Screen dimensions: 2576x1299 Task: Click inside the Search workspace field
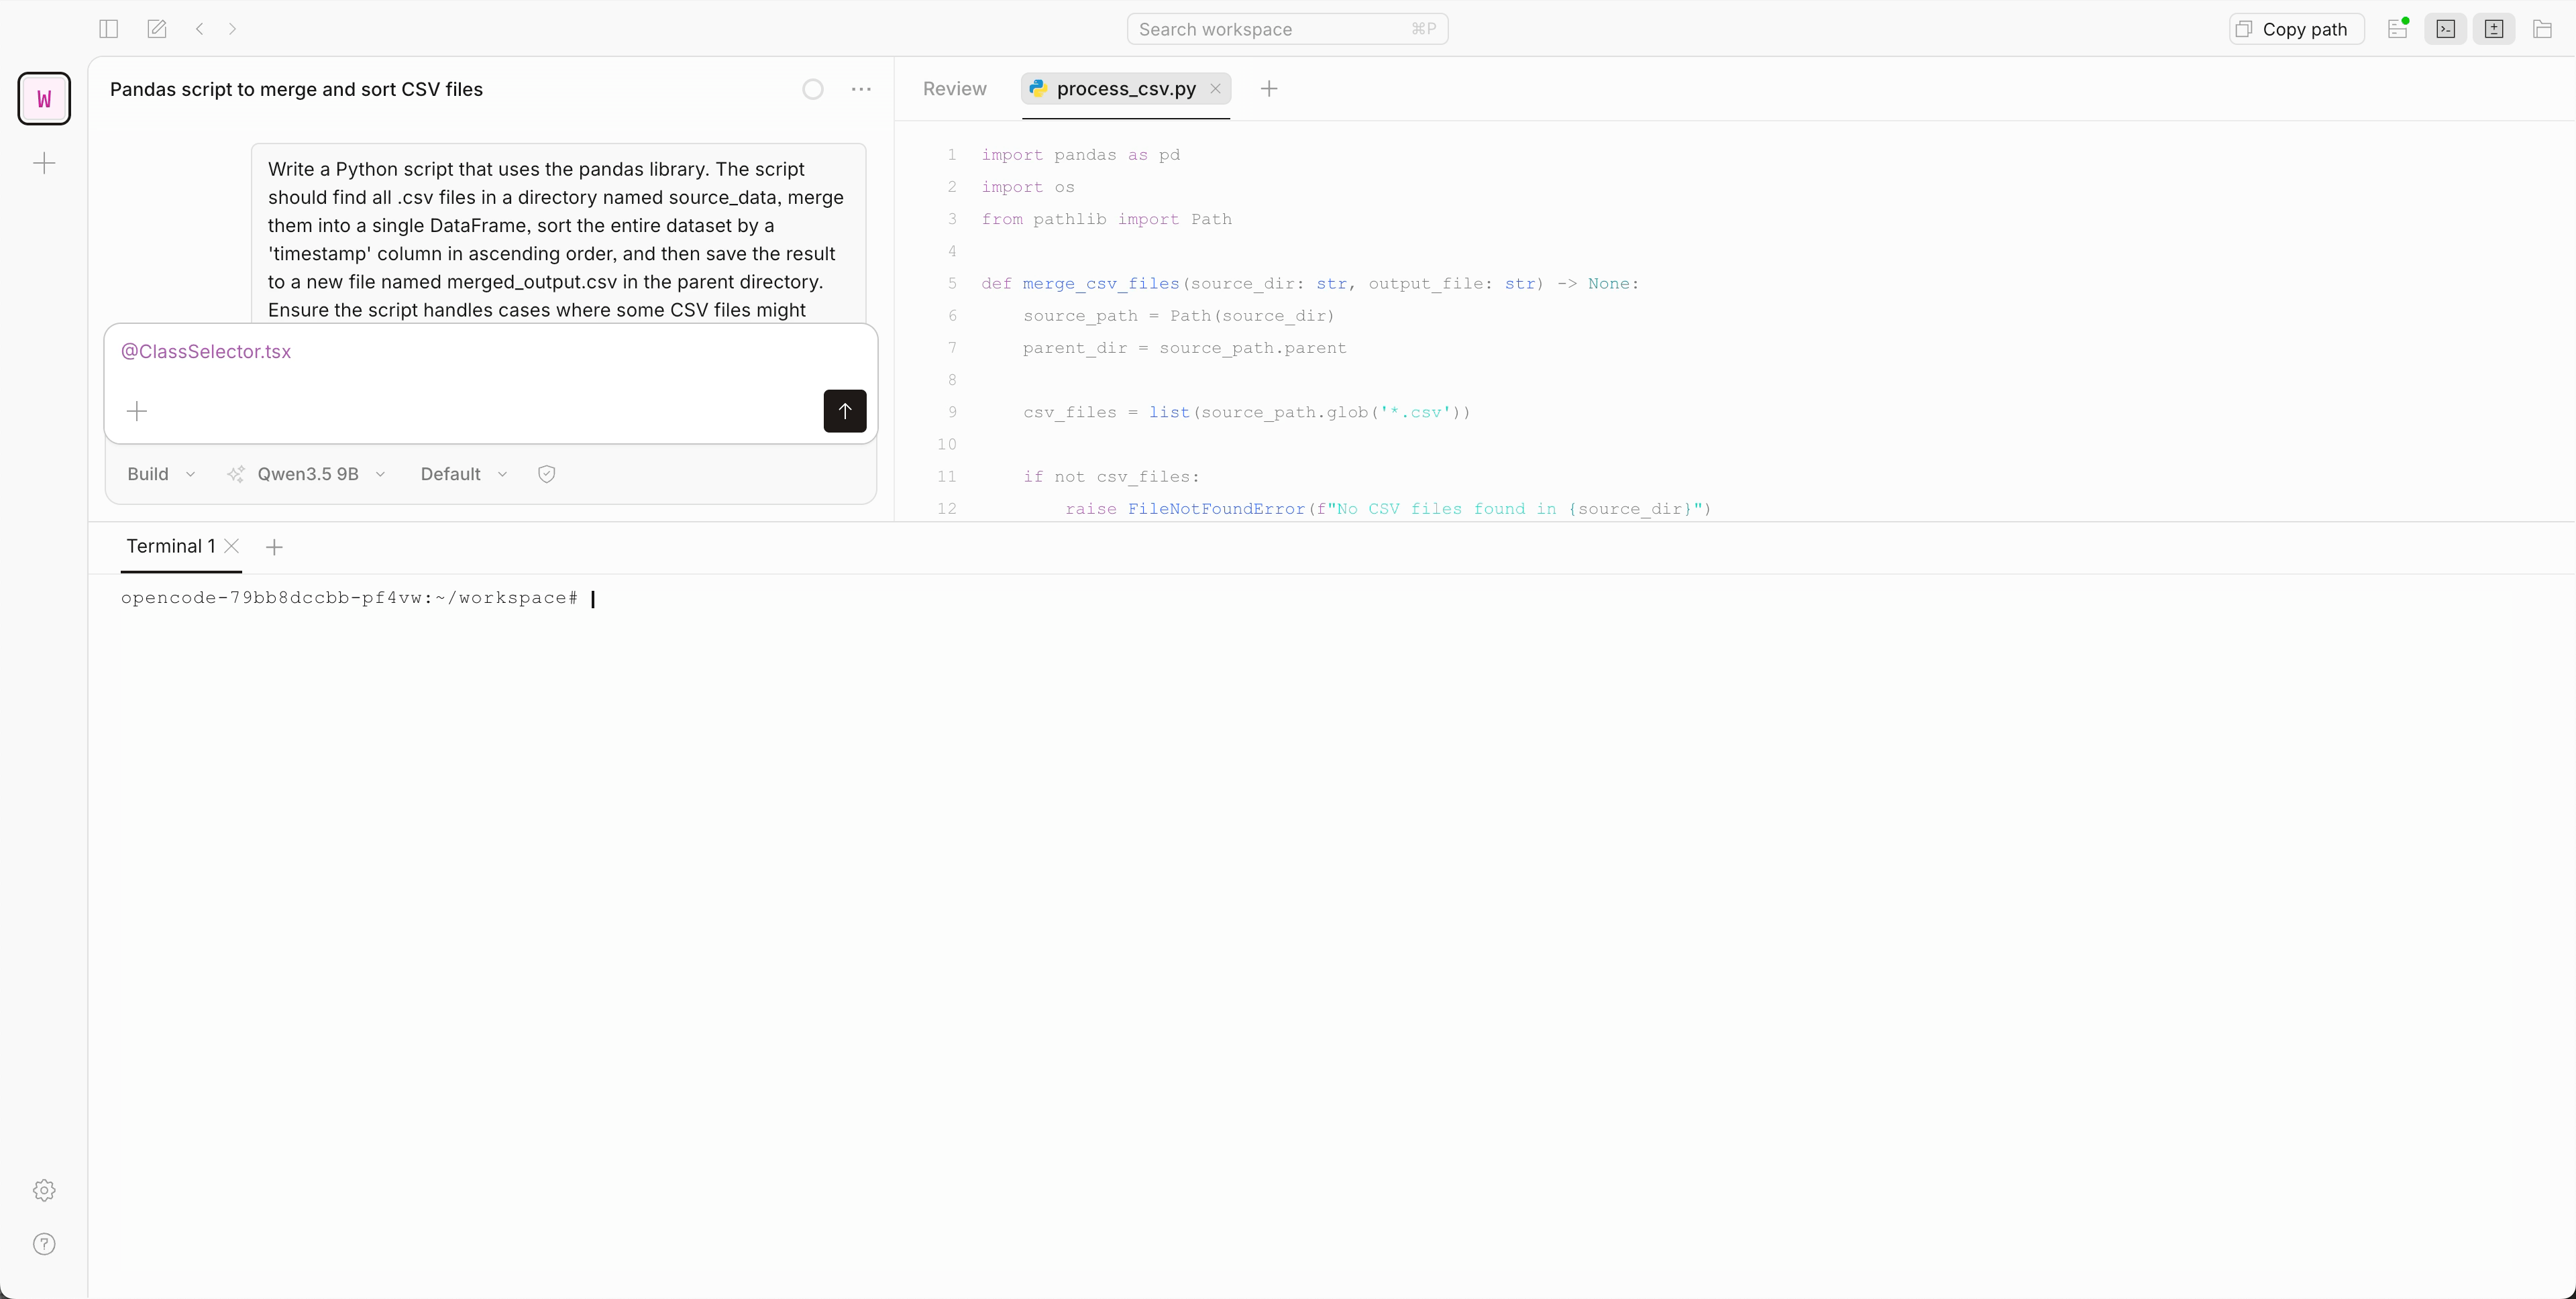point(1287,28)
